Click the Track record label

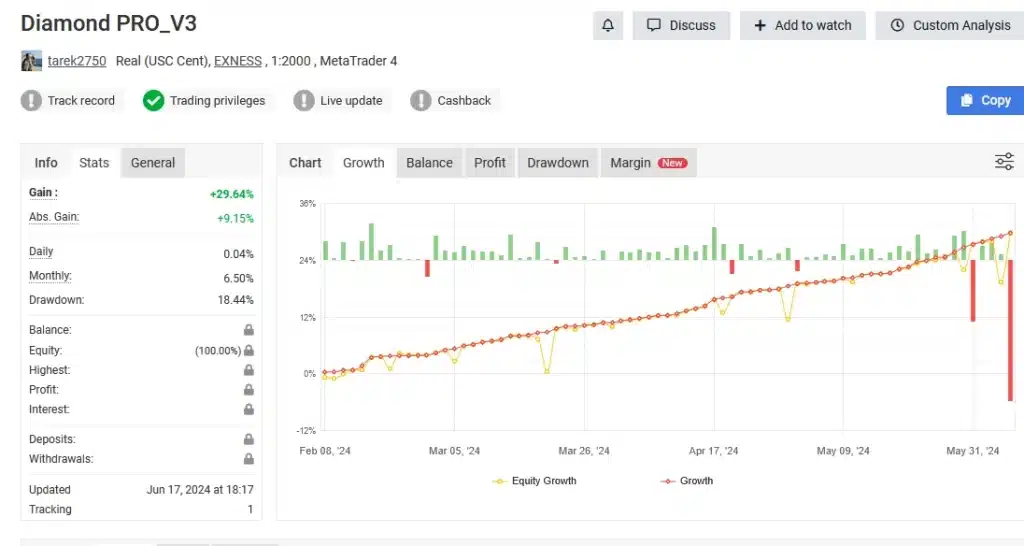pyautogui.click(x=81, y=101)
